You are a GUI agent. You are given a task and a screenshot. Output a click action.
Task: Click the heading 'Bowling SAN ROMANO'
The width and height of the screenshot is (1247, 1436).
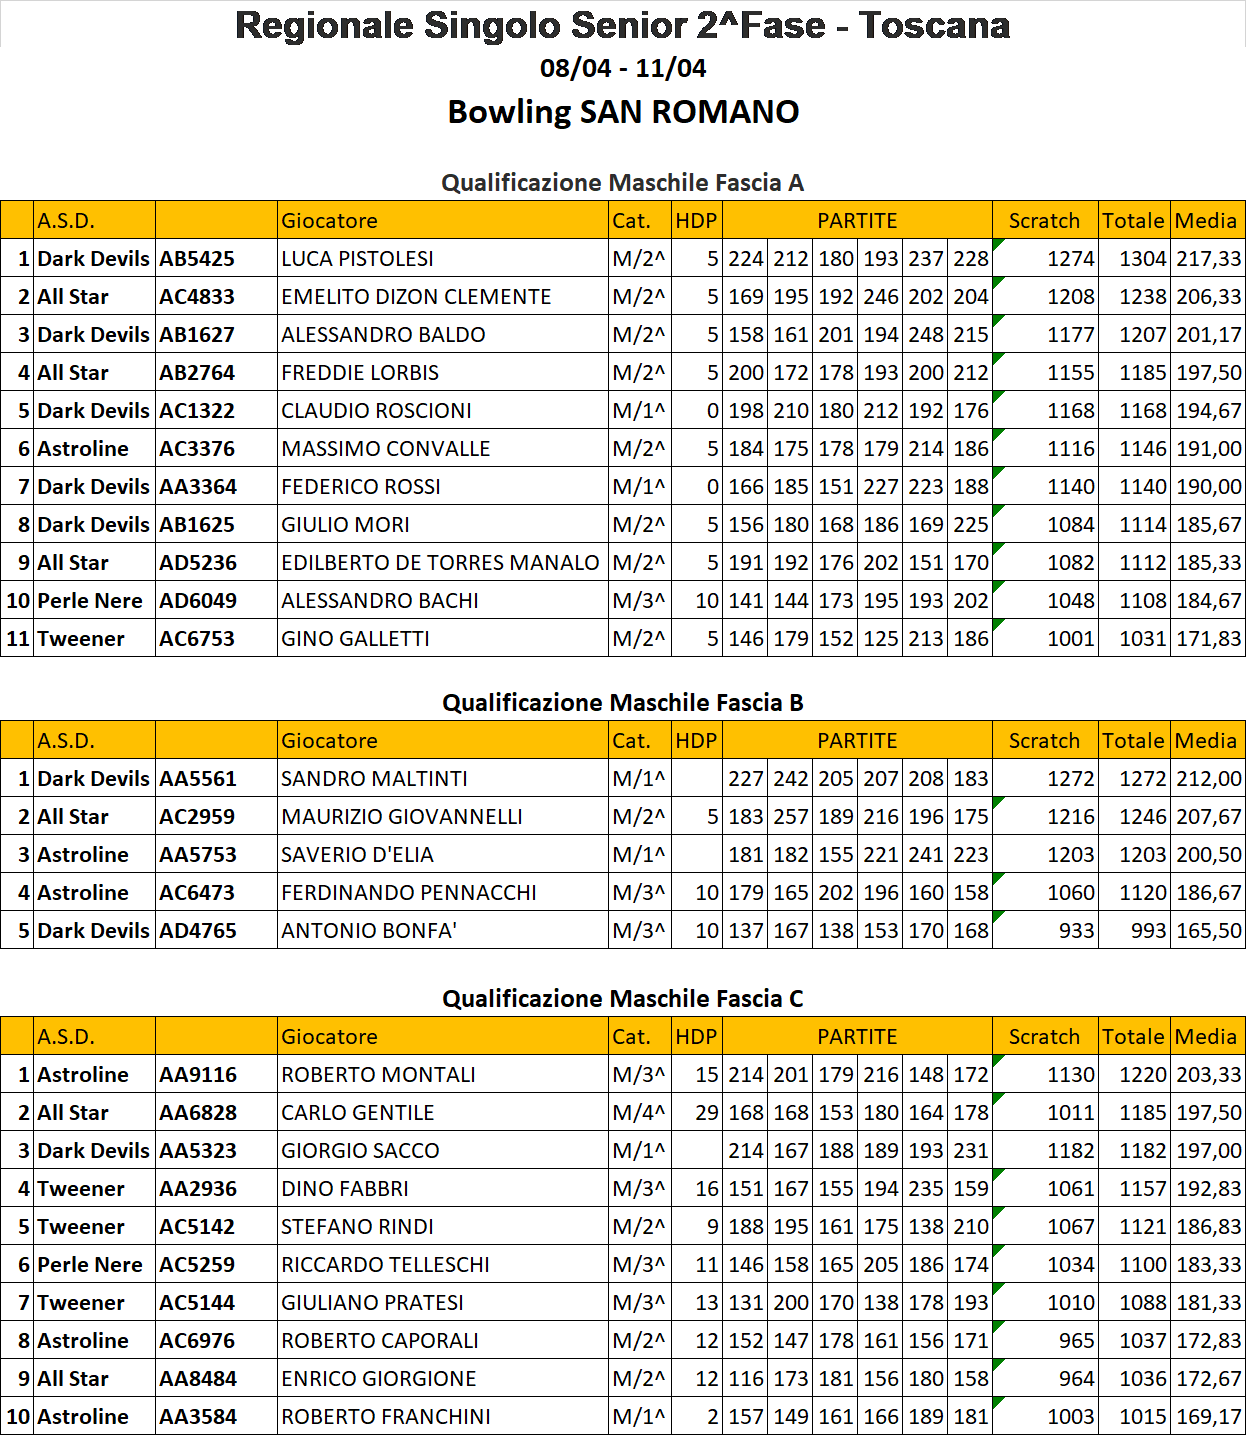click(623, 111)
